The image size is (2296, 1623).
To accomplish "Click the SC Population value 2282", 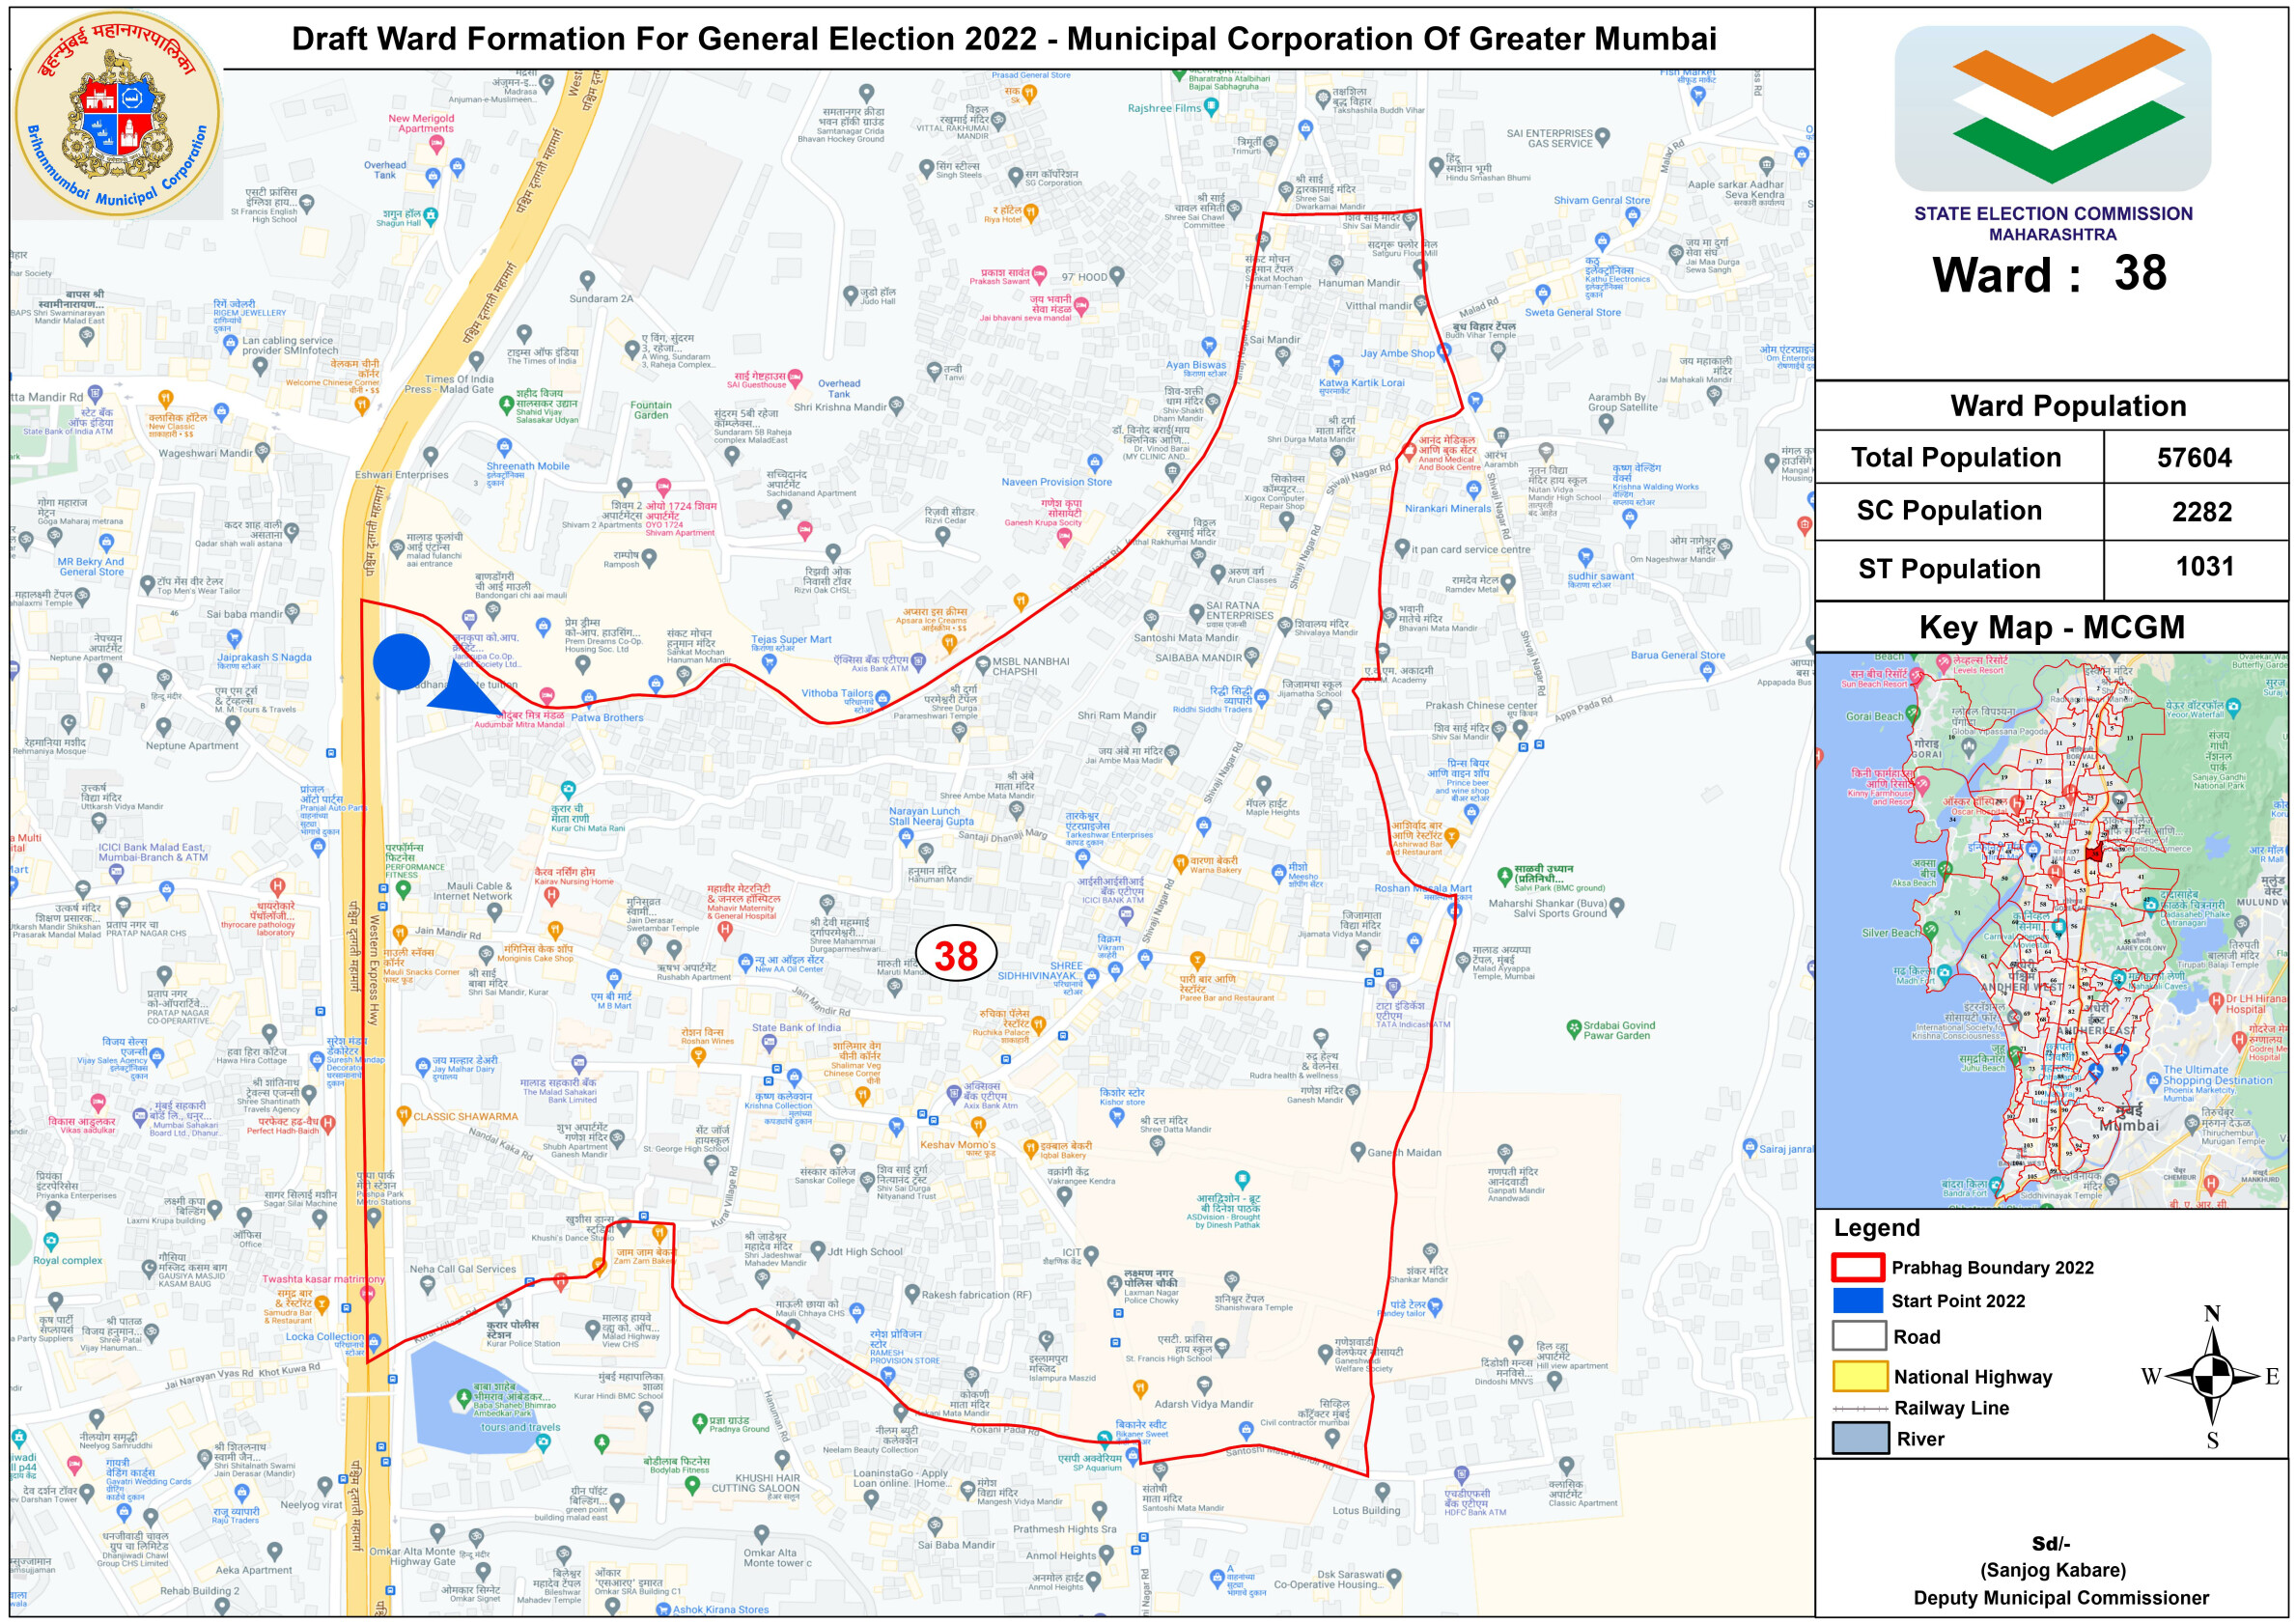I will (x=2201, y=512).
